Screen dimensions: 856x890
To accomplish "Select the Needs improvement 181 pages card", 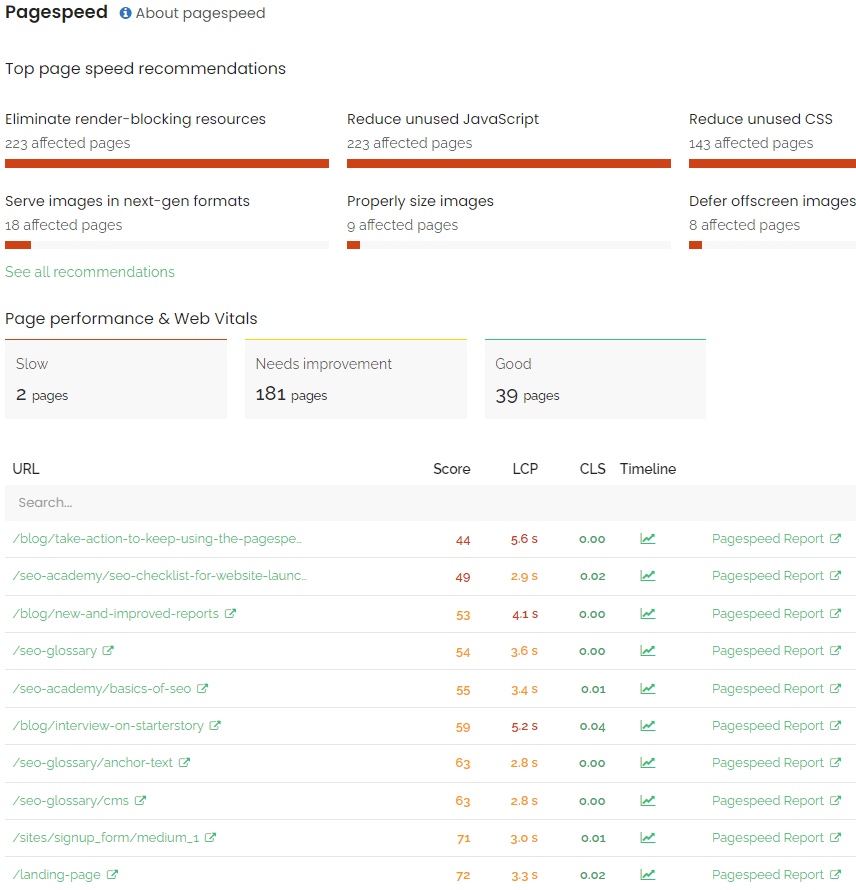I will tap(356, 379).
